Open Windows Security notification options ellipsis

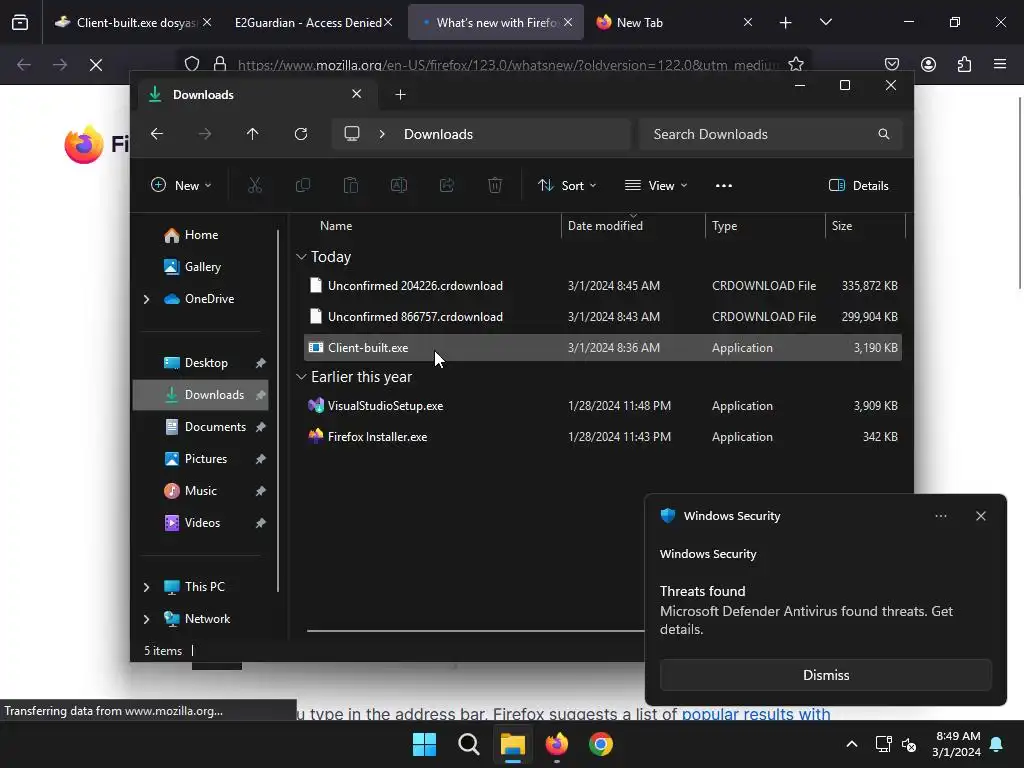[941, 516]
